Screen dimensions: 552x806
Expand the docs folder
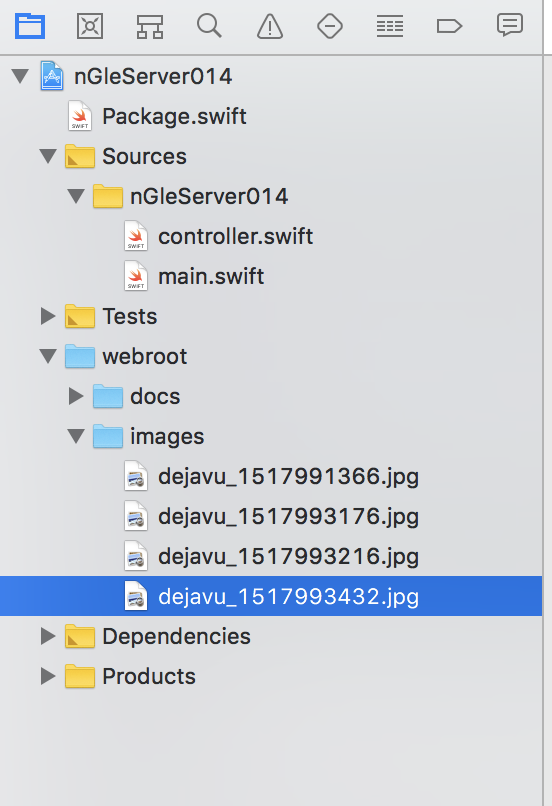(76, 396)
